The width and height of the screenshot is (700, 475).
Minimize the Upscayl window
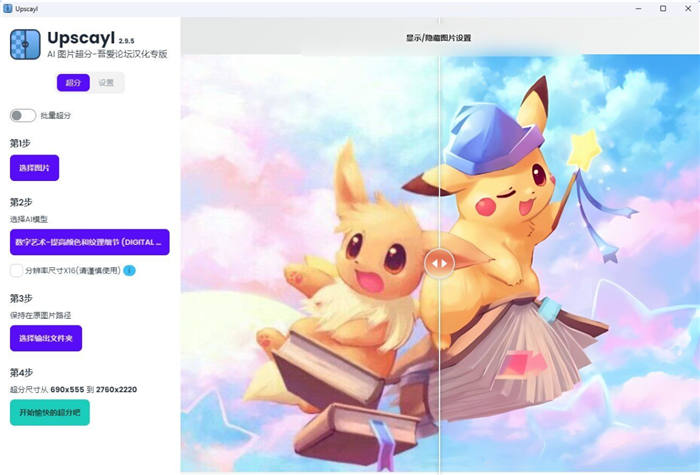click(x=639, y=8)
